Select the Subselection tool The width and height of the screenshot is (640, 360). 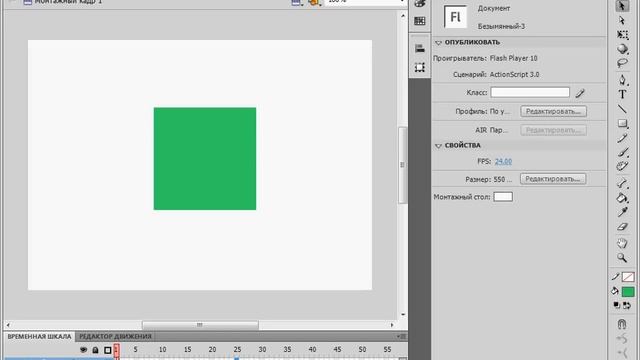pyautogui.click(x=622, y=20)
